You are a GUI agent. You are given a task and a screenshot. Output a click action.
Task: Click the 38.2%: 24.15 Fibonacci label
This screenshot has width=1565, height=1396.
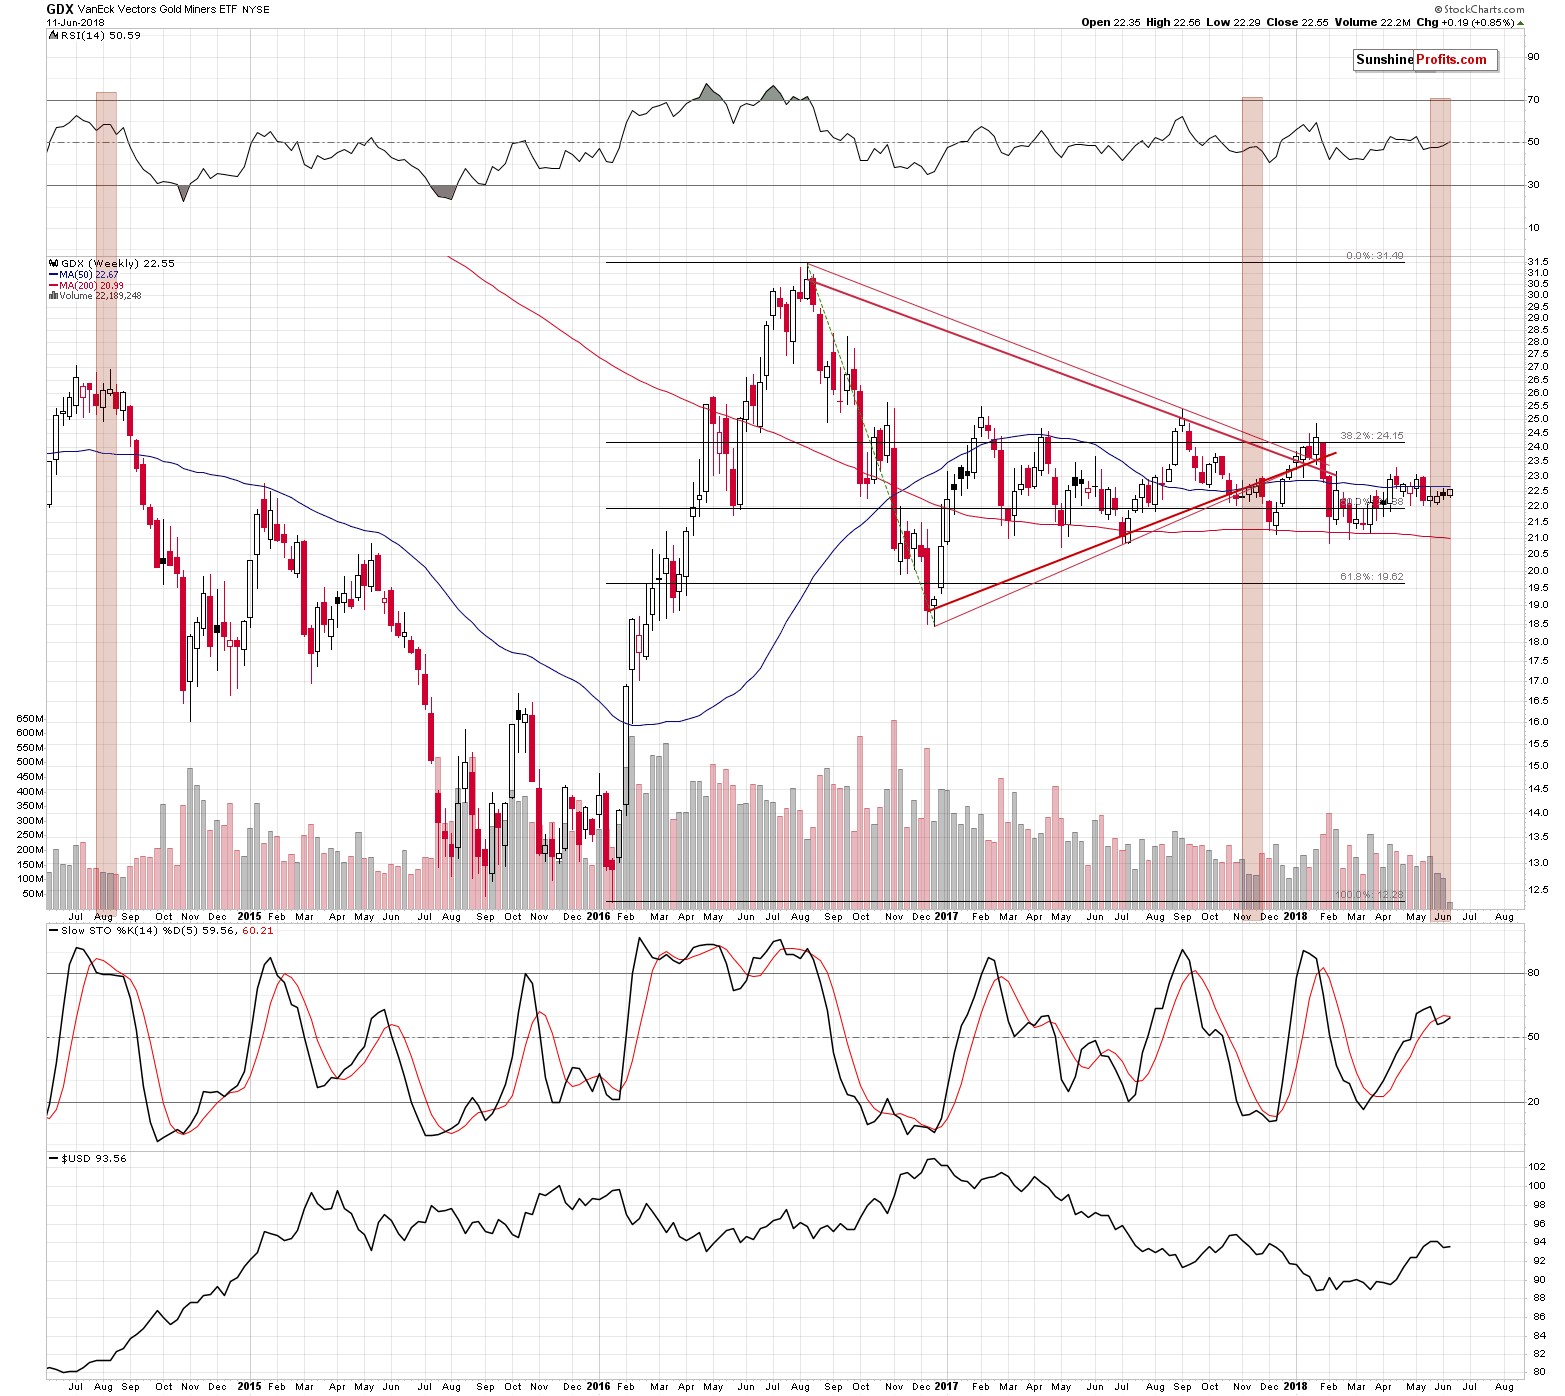click(1371, 435)
